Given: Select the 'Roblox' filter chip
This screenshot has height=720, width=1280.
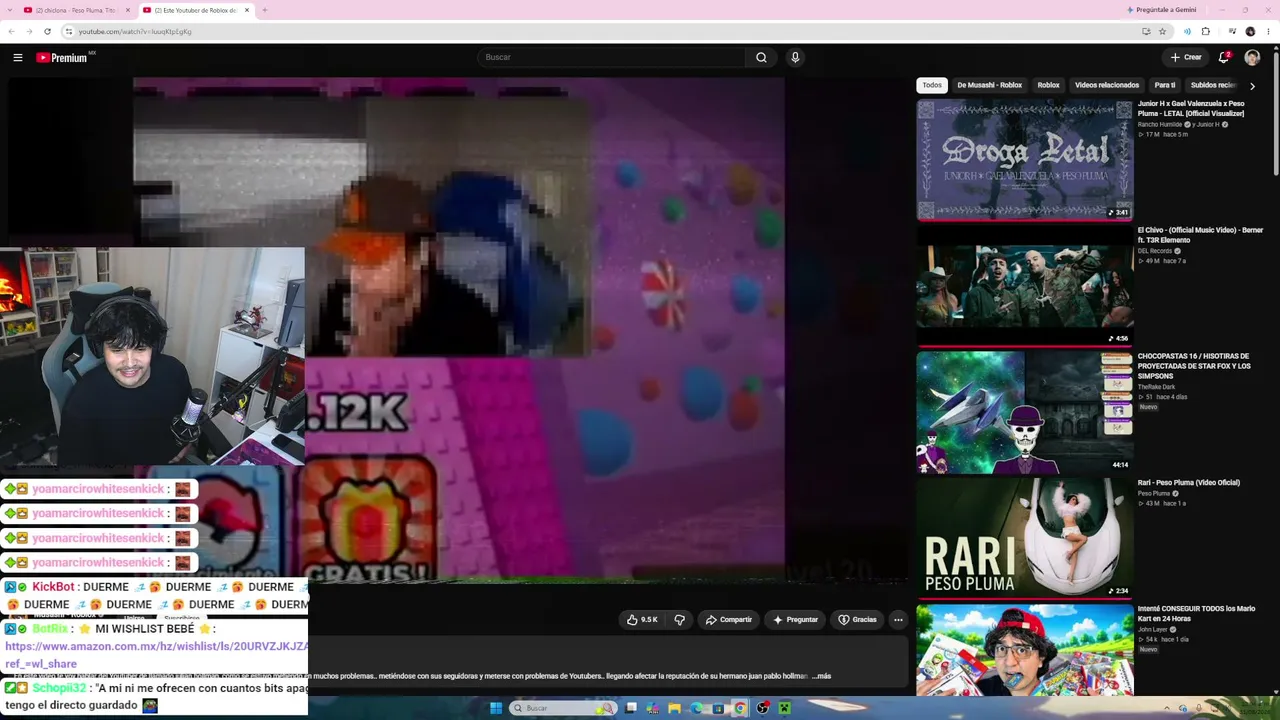Looking at the screenshot, I should coord(1048,85).
